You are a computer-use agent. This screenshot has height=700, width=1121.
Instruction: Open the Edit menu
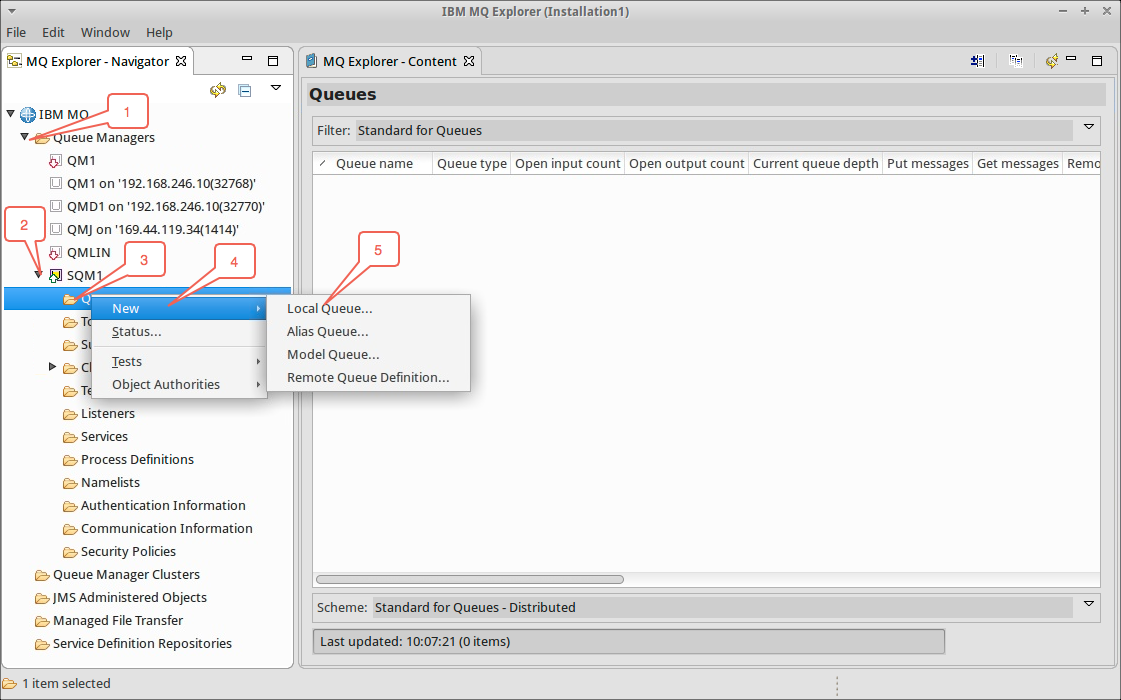(53, 32)
